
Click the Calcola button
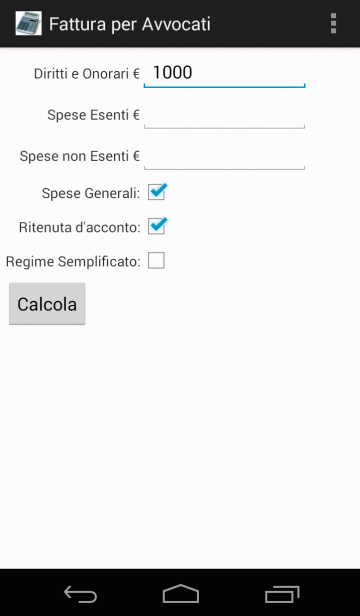(47, 304)
